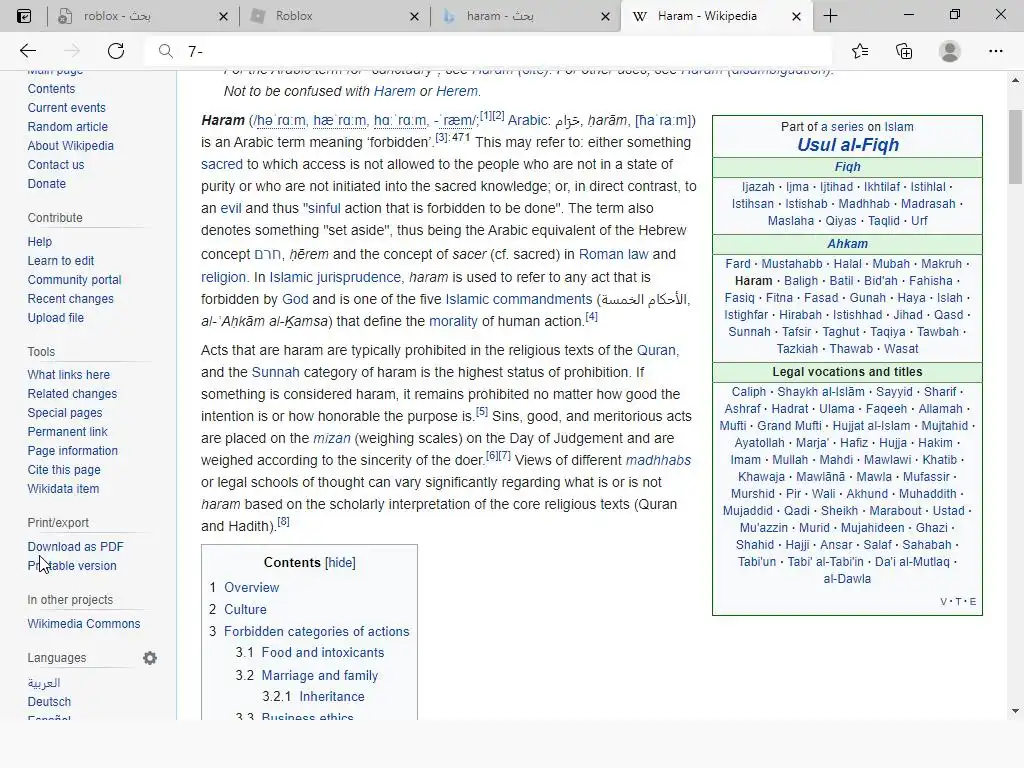This screenshot has width=1024, height=768.
Task: Jump to Forbidden categories of actions section
Action: pos(317,632)
